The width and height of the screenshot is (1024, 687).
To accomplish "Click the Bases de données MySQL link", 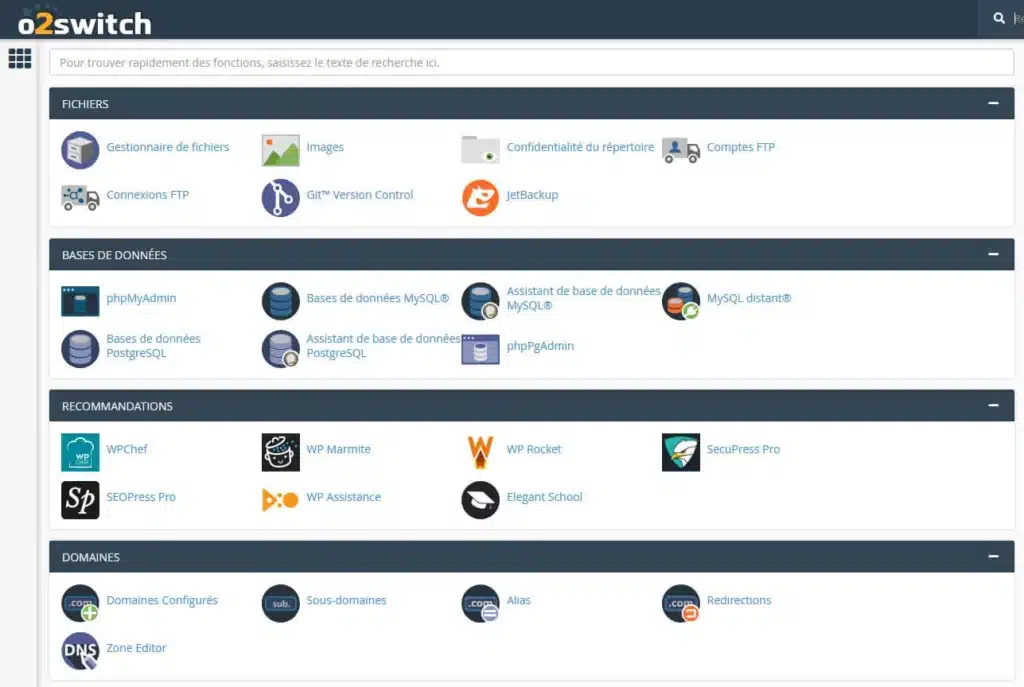I will point(377,298).
